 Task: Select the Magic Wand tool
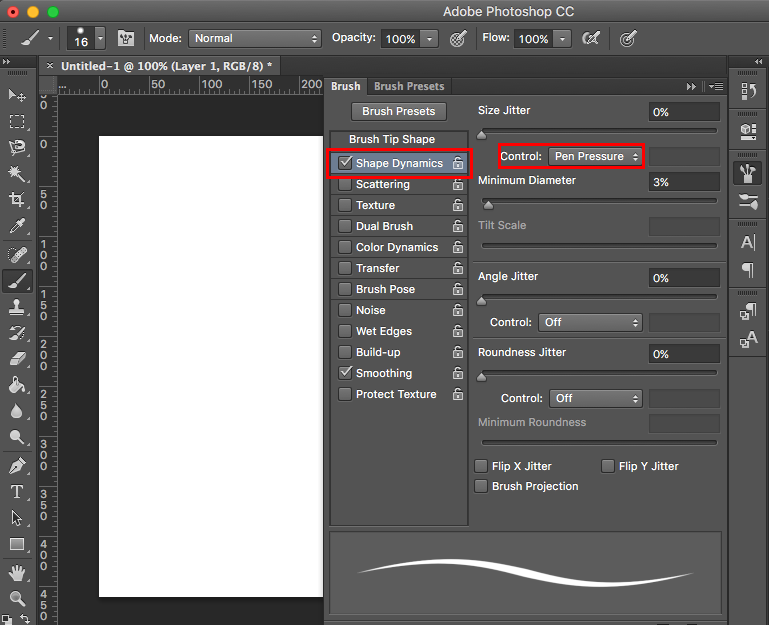pos(17,174)
